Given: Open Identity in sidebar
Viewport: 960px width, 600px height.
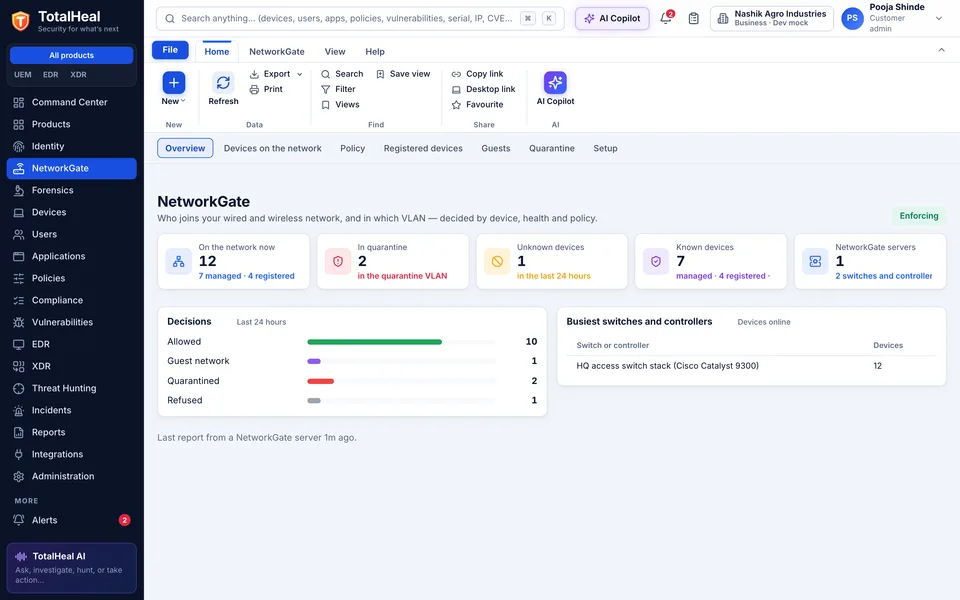Looking at the screenshot, I should coord(72,146).
